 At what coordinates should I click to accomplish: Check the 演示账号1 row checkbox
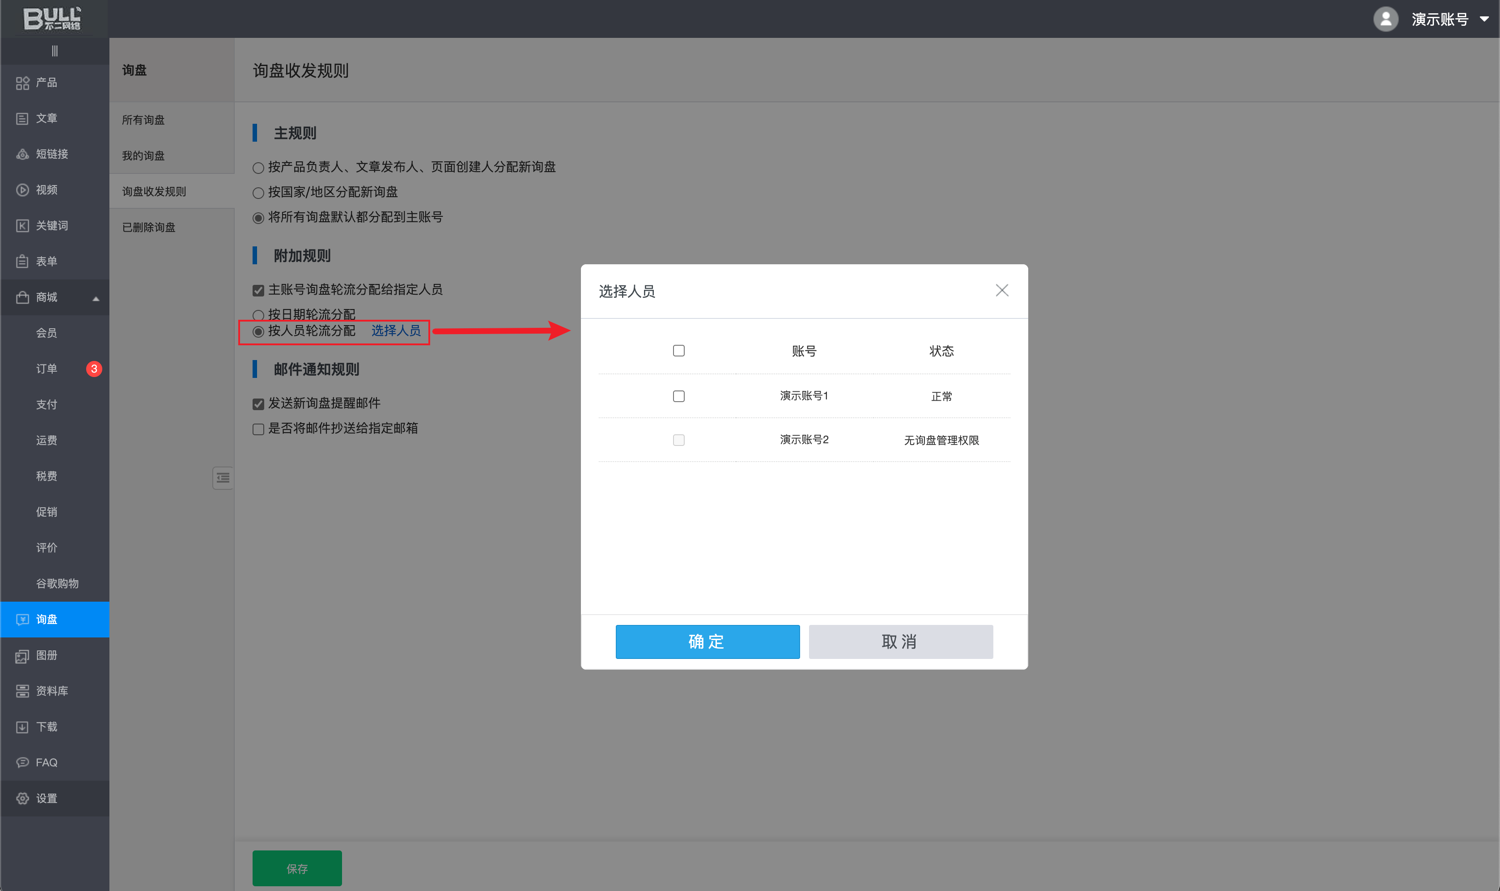679,396
